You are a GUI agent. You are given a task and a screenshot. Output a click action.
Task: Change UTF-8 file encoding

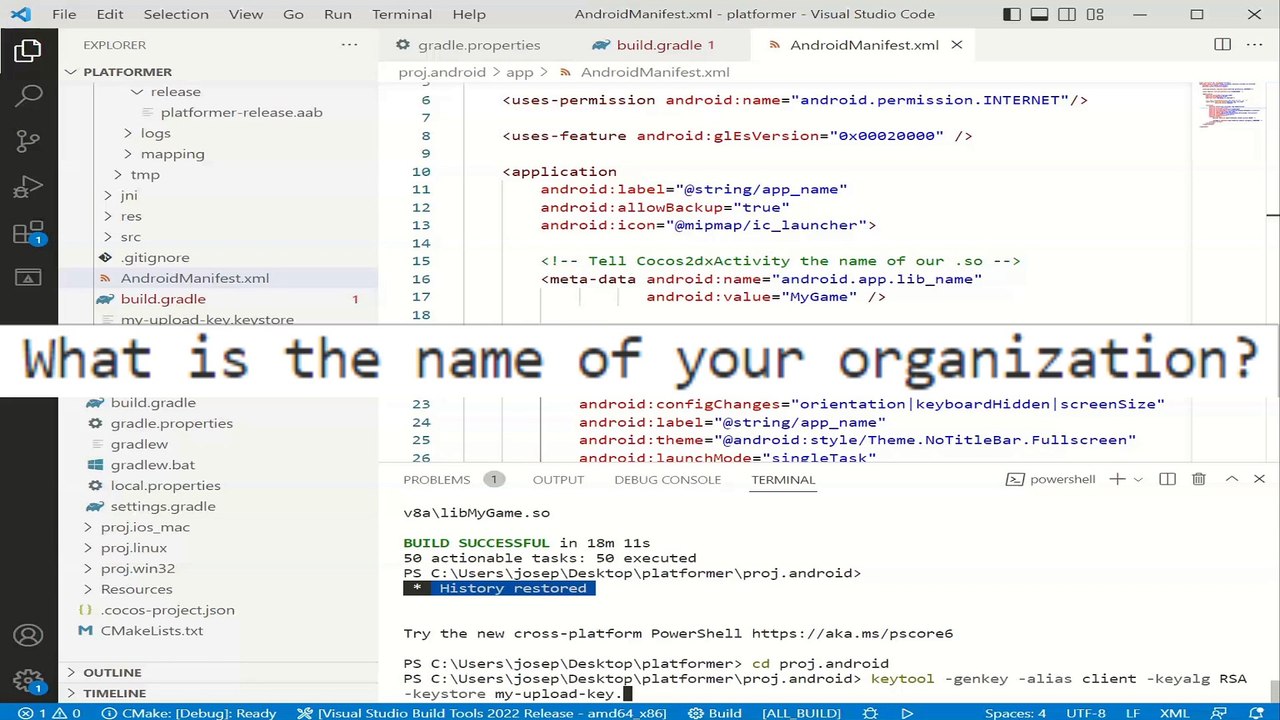coord(1085,713)
